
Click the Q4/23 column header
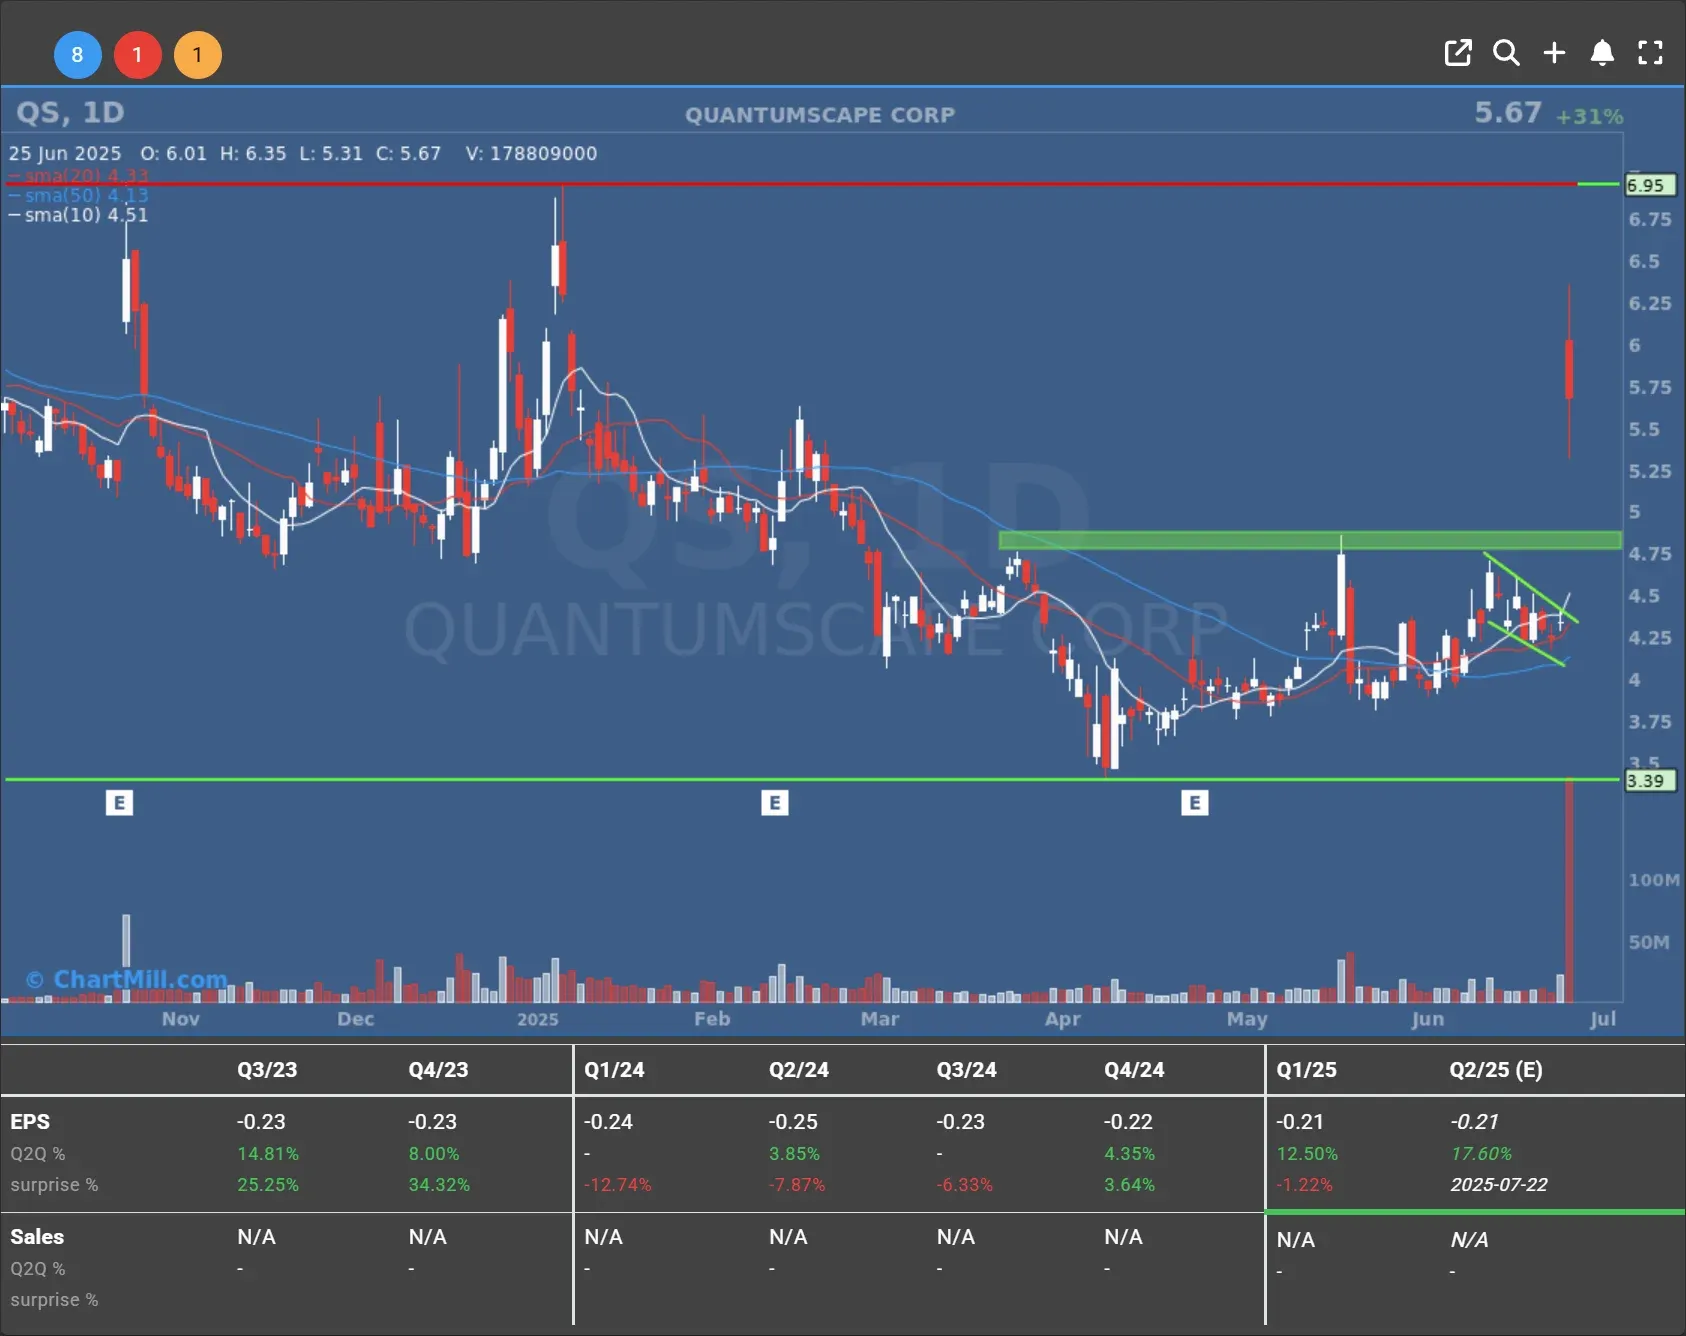(x=438, y=1069)
